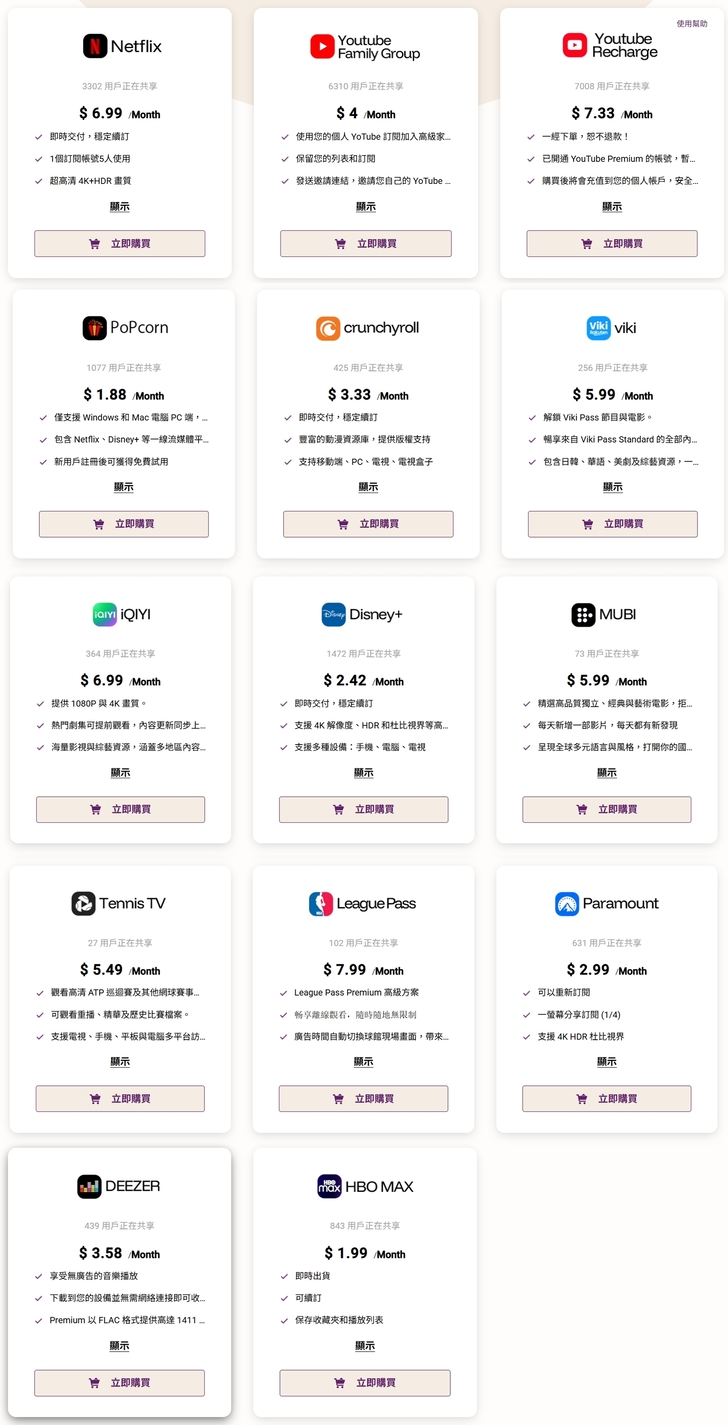Buy Netflix with 立即購買 button
This screenshot has width=728, height=1425.
coord(120,244)
